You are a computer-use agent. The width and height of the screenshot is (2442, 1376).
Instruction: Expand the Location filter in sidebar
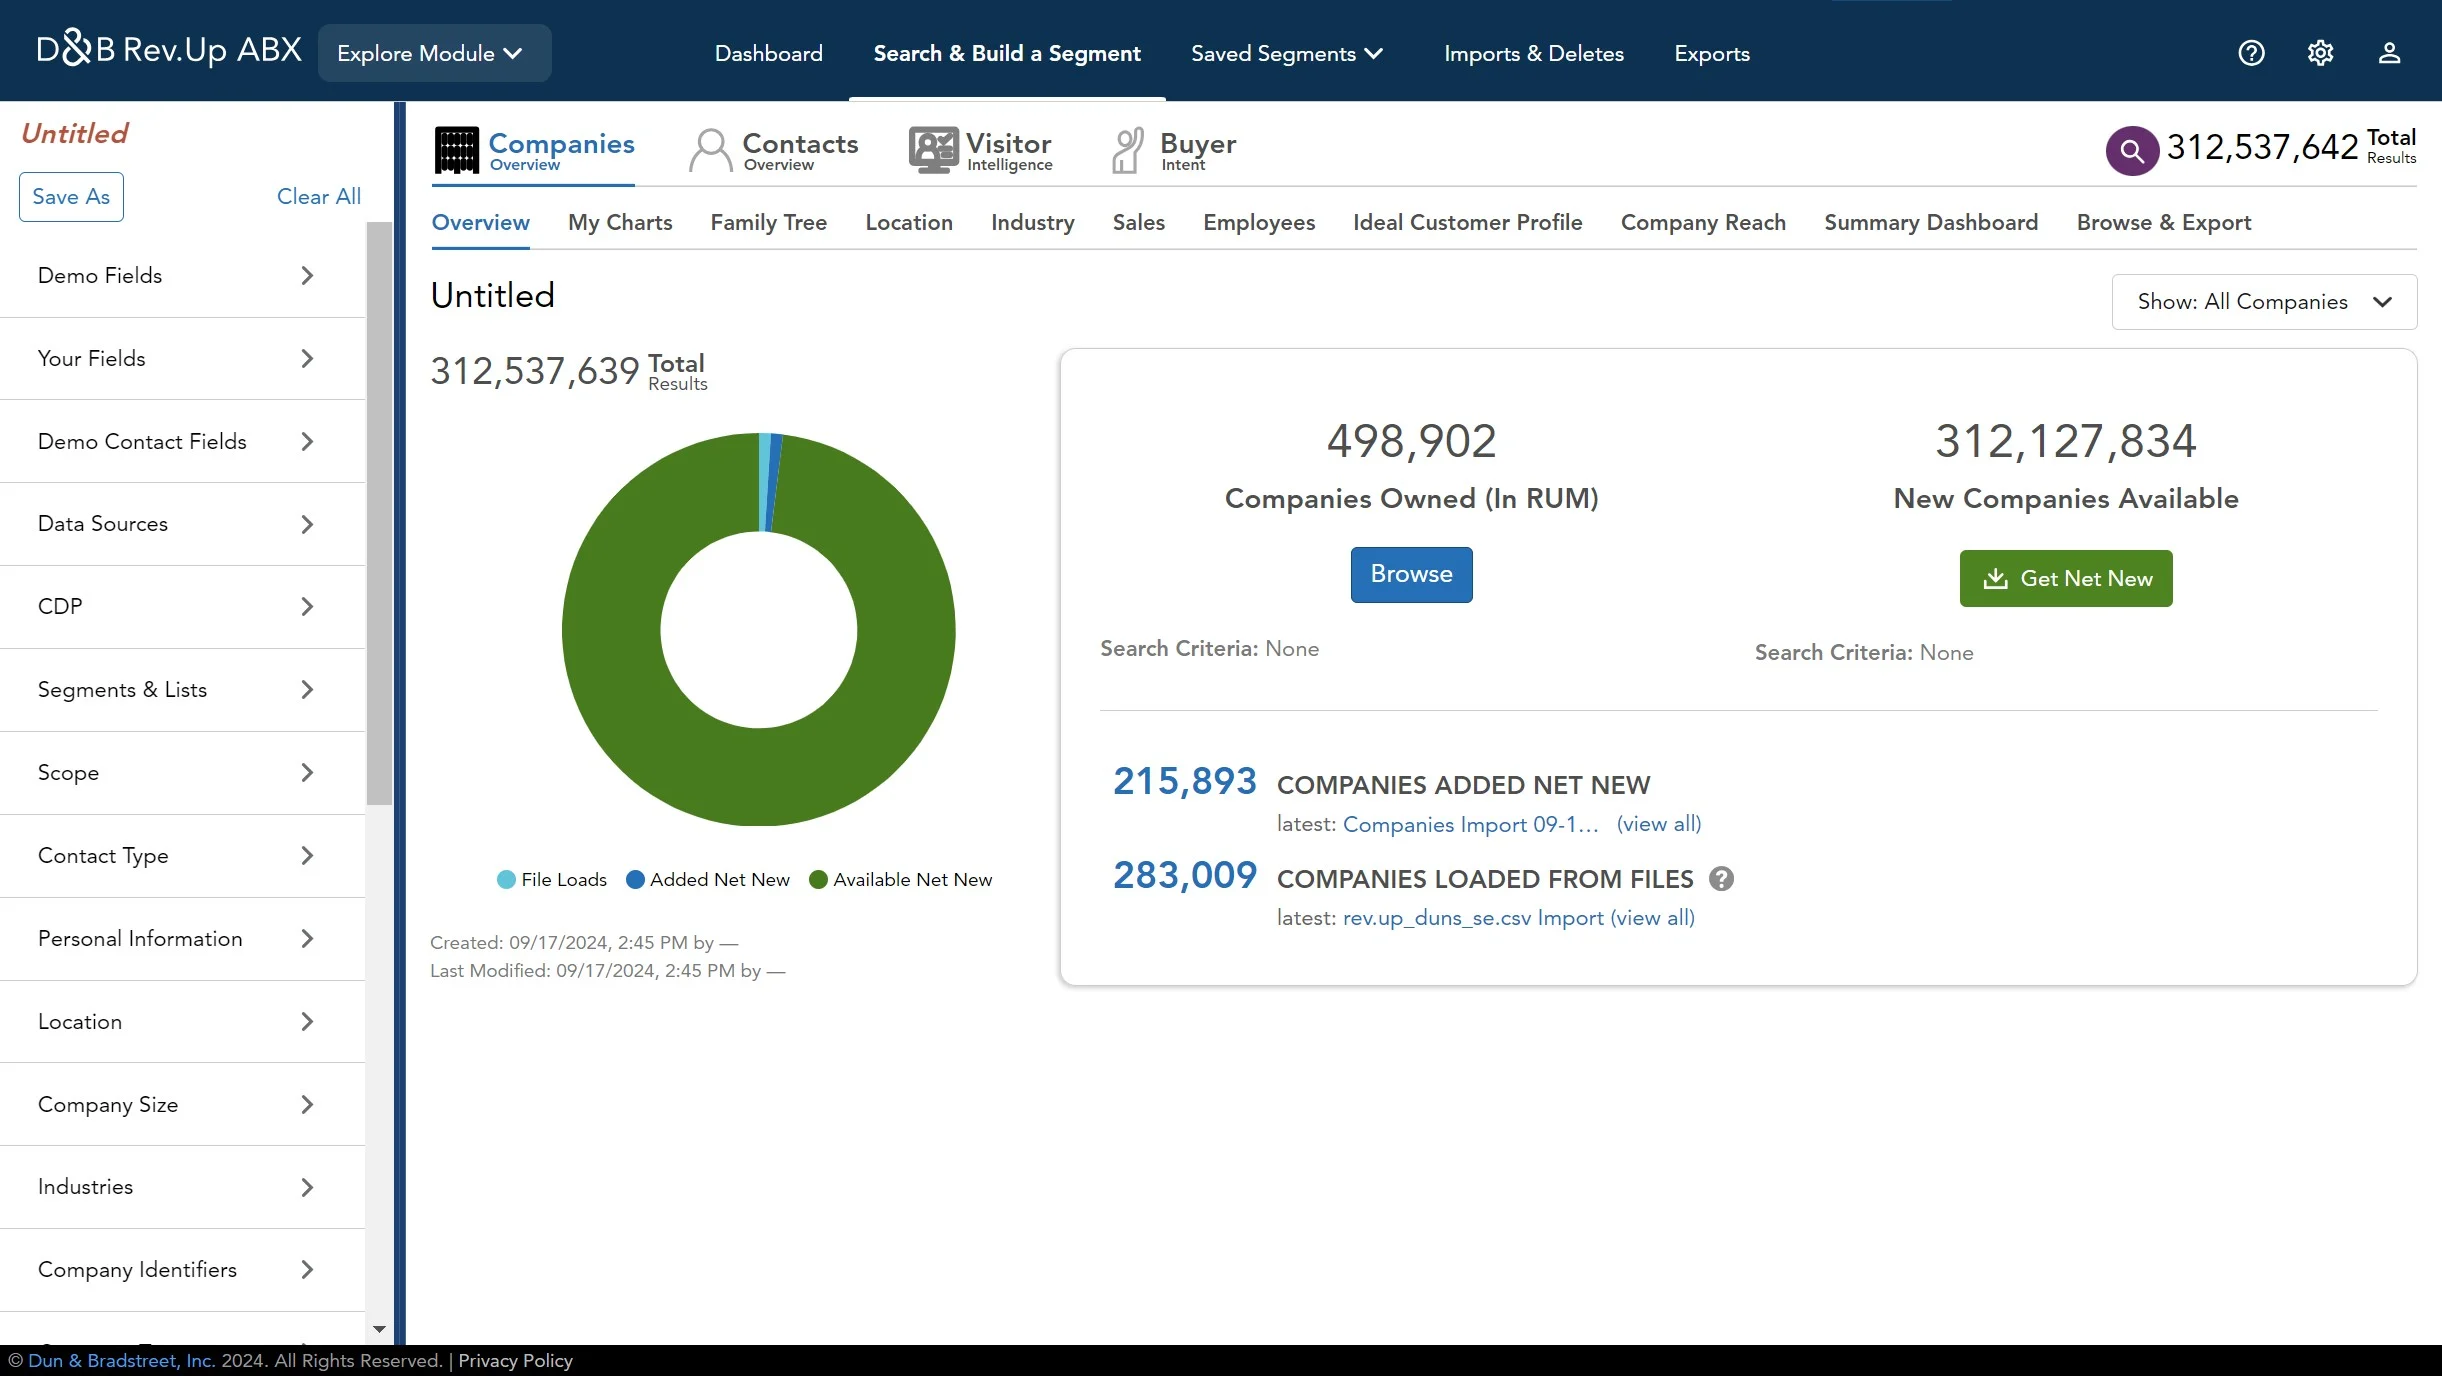[182, 1022]
